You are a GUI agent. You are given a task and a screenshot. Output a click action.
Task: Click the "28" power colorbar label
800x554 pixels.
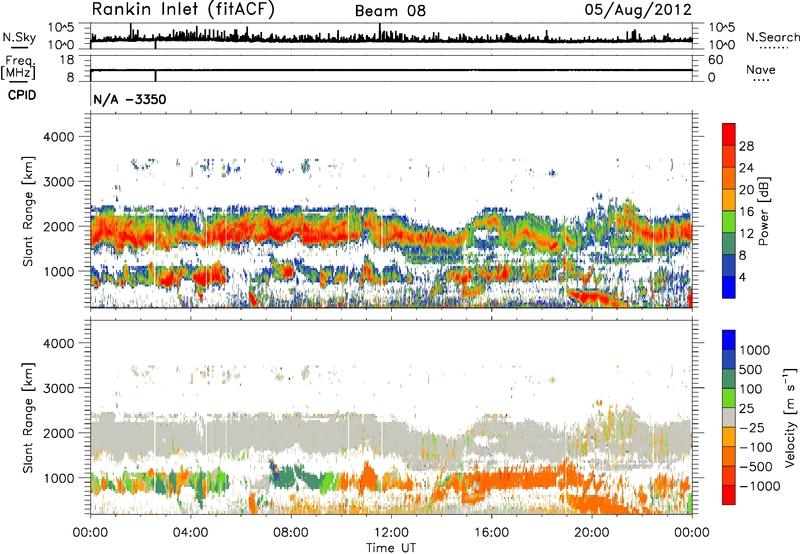746,146
